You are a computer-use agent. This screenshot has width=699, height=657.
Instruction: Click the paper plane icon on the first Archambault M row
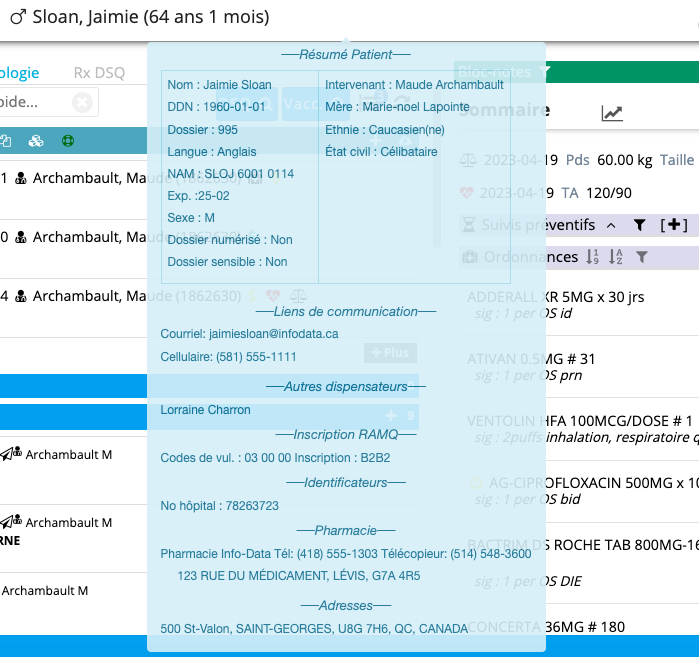coord(7,454)
